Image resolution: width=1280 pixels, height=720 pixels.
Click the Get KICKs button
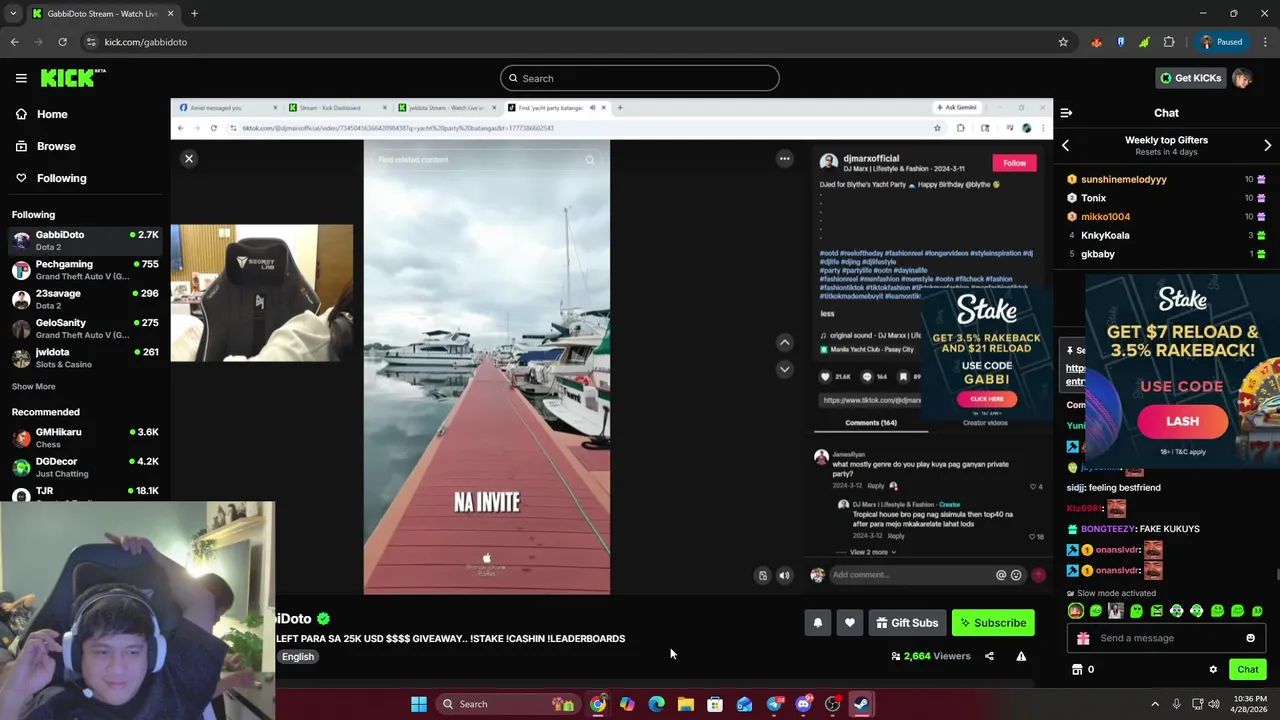click(x=1189, y=78)
